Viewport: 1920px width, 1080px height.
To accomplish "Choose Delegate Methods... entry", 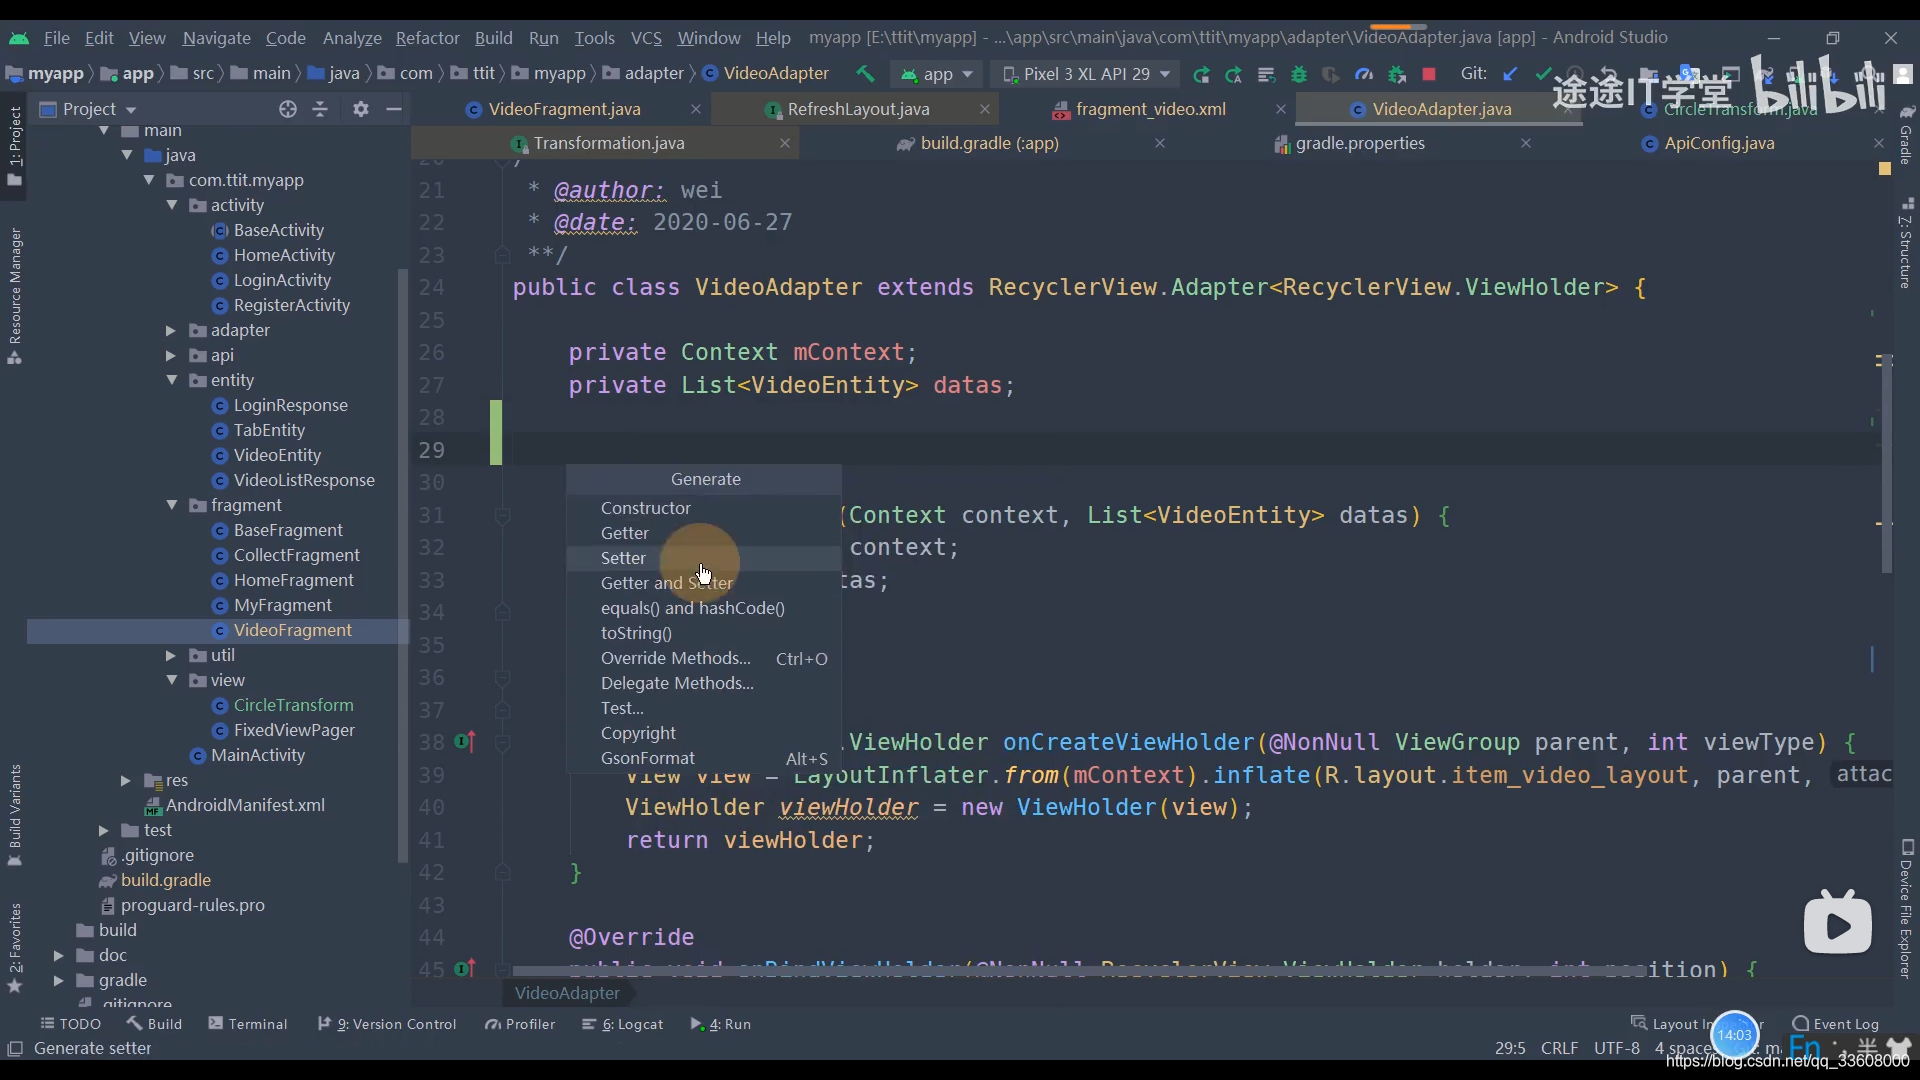I will [x=704, y=683].
